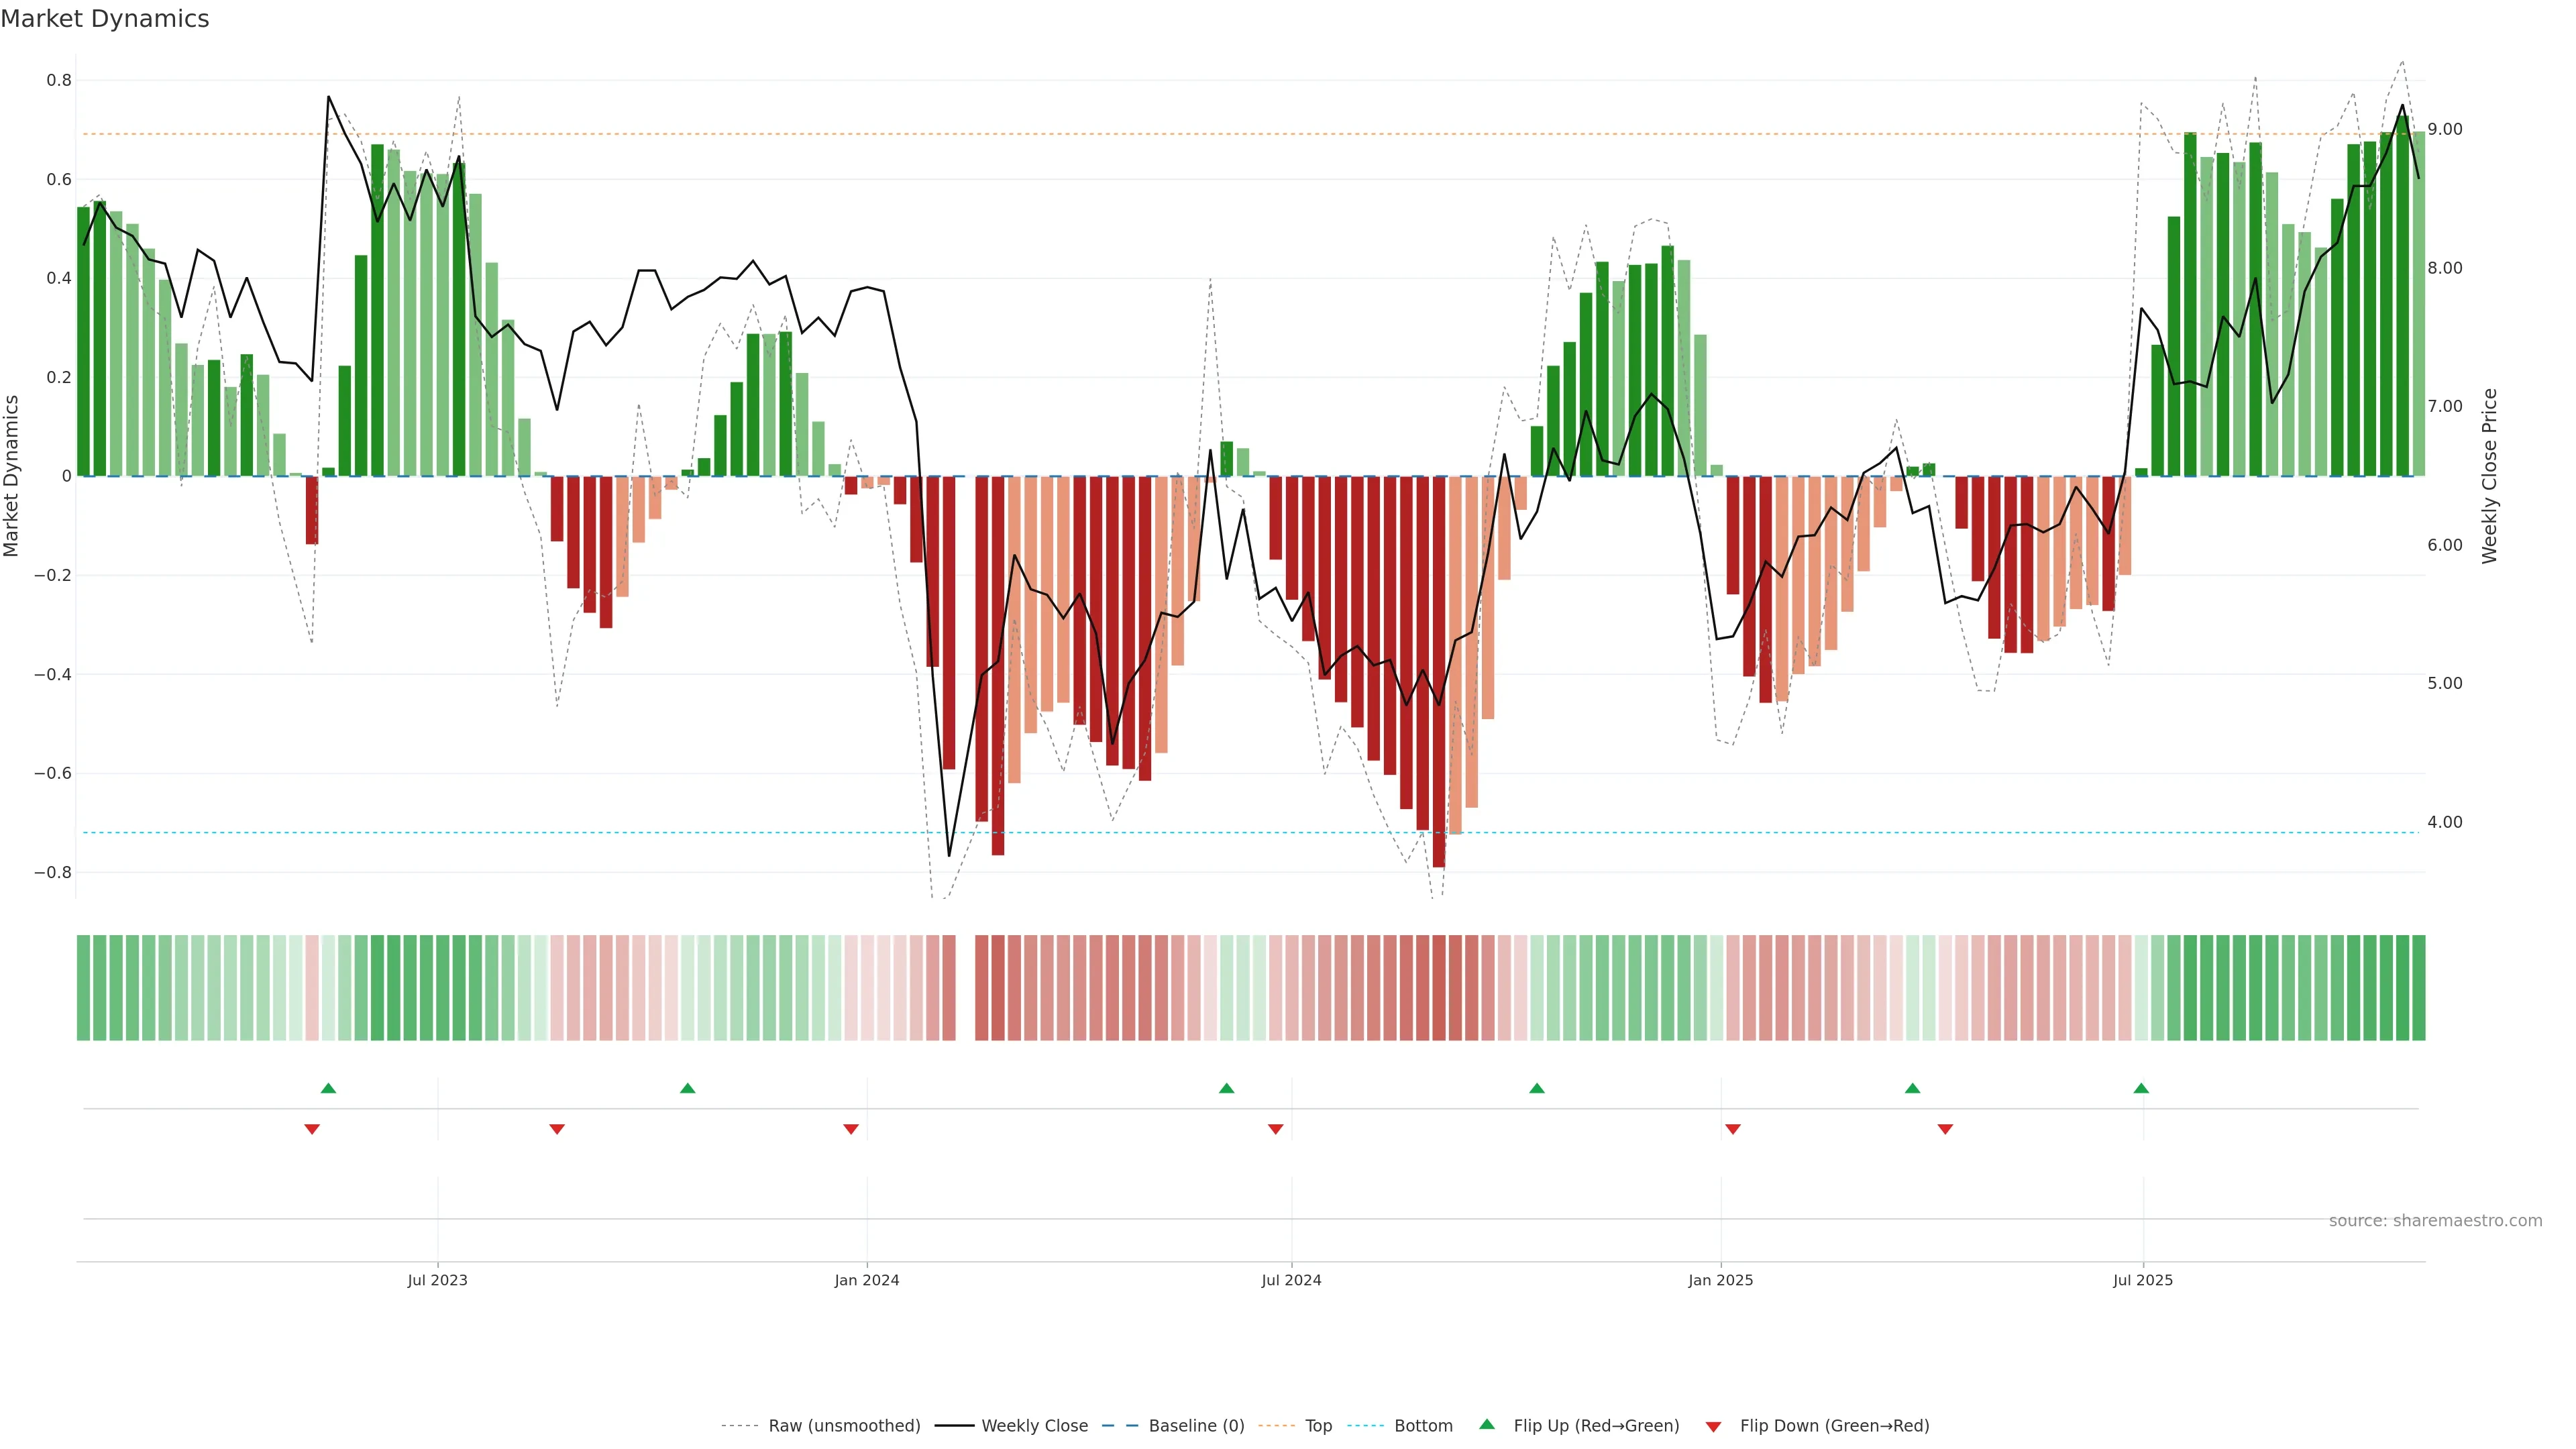Click the last red Flip Down triangle marker
The height and width of the screenshot is (1449, 2576).
[x=1945, y=1129]
